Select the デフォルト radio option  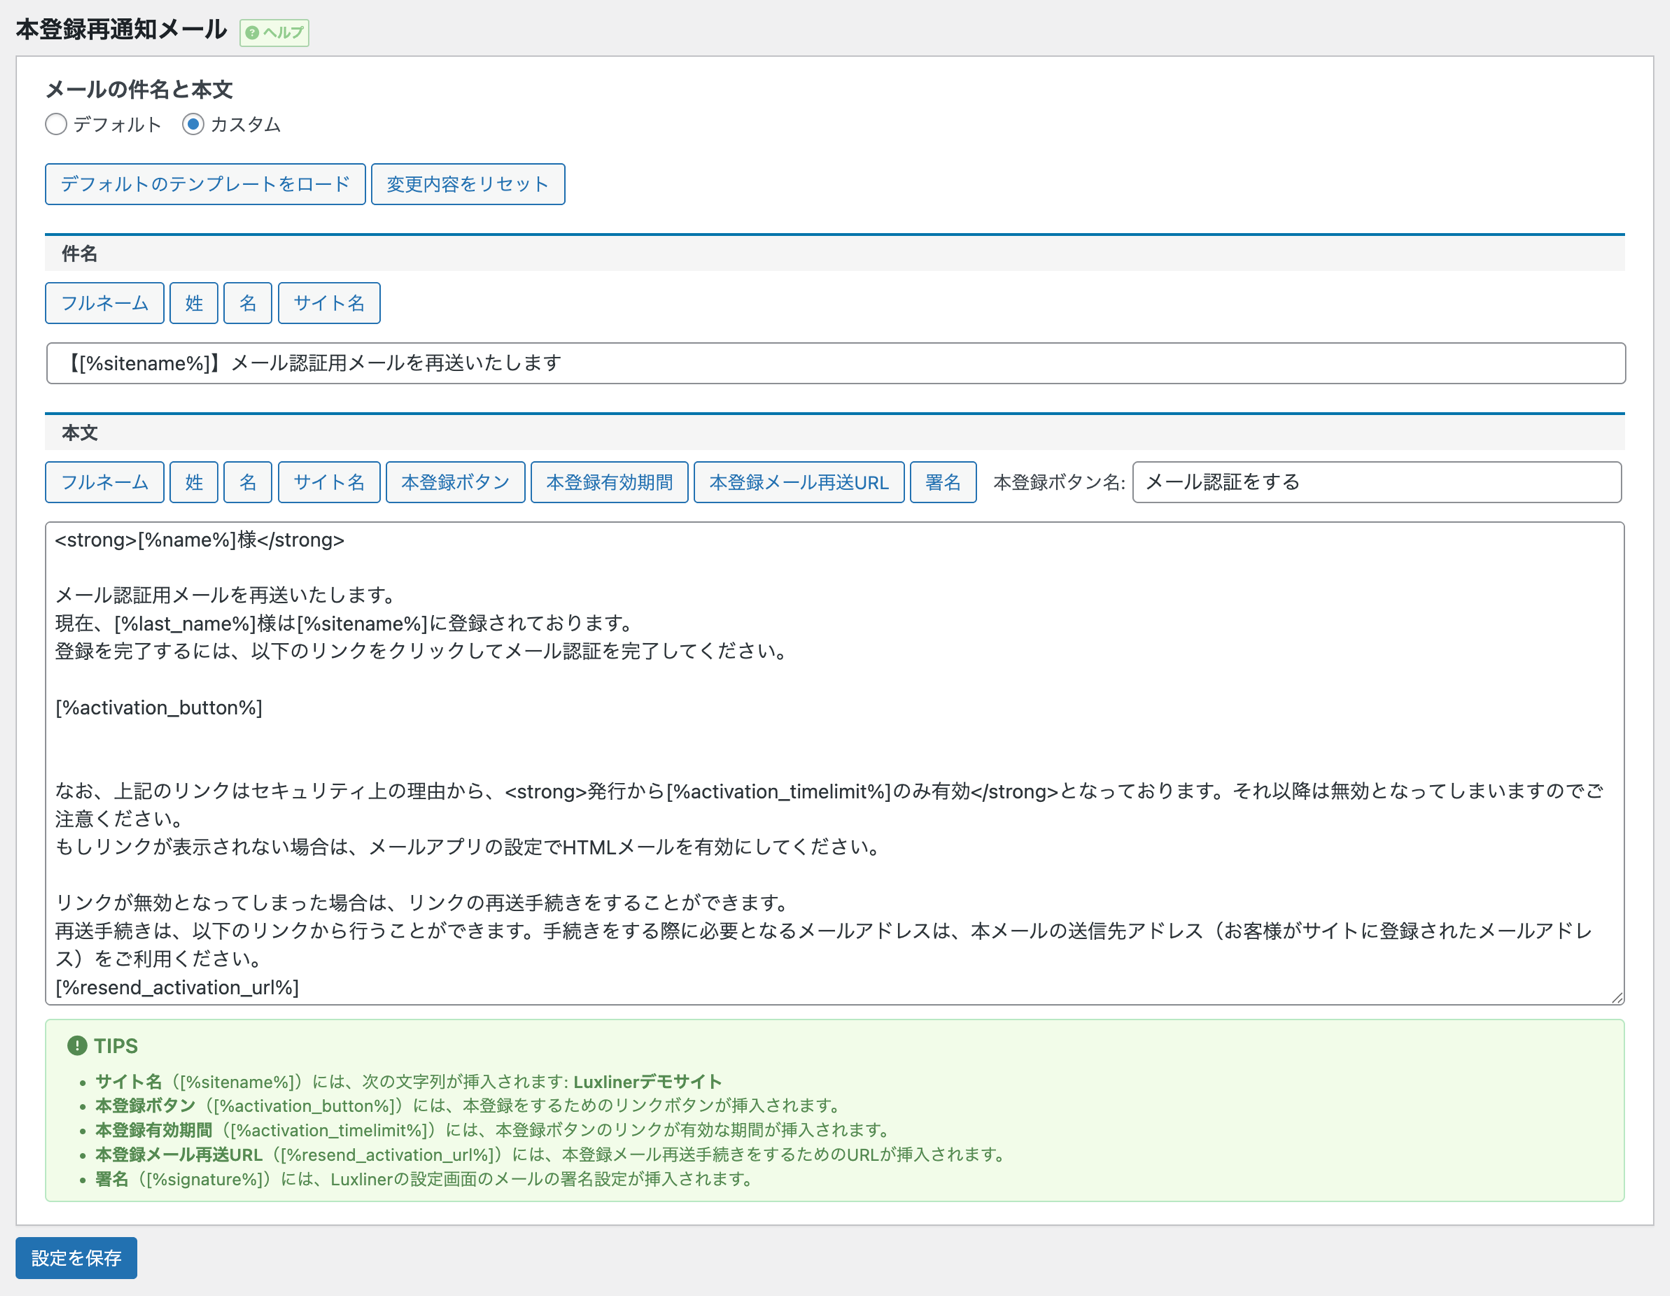click(57, 124)
